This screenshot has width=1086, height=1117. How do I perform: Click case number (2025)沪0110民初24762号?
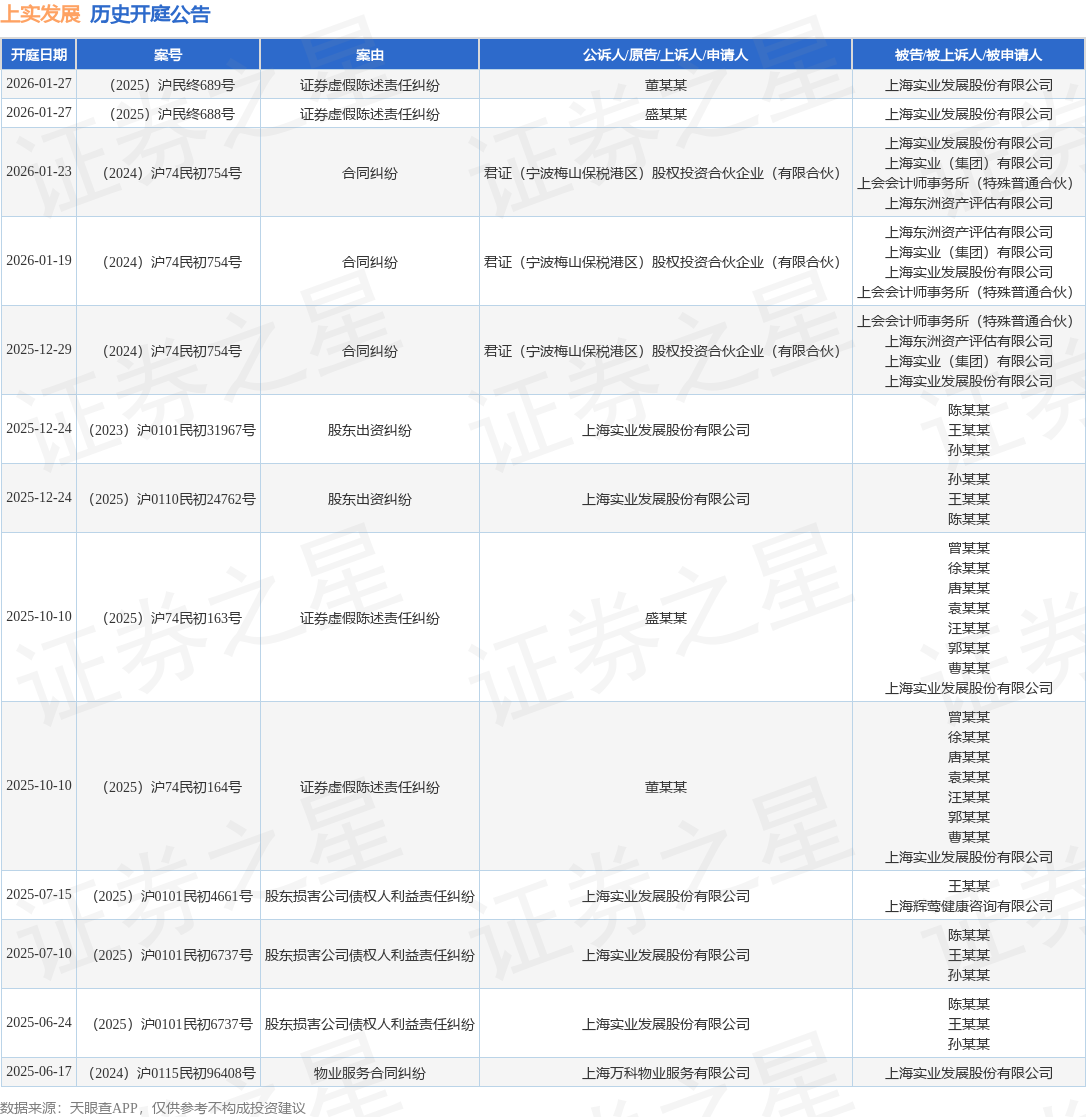168,499
